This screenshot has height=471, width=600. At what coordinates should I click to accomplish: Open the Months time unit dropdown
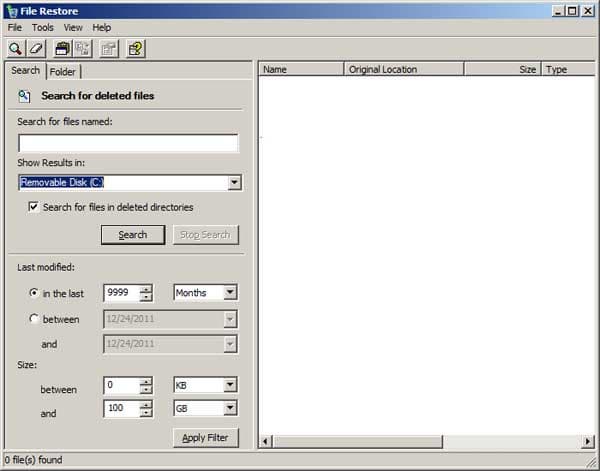pos(230,293)
